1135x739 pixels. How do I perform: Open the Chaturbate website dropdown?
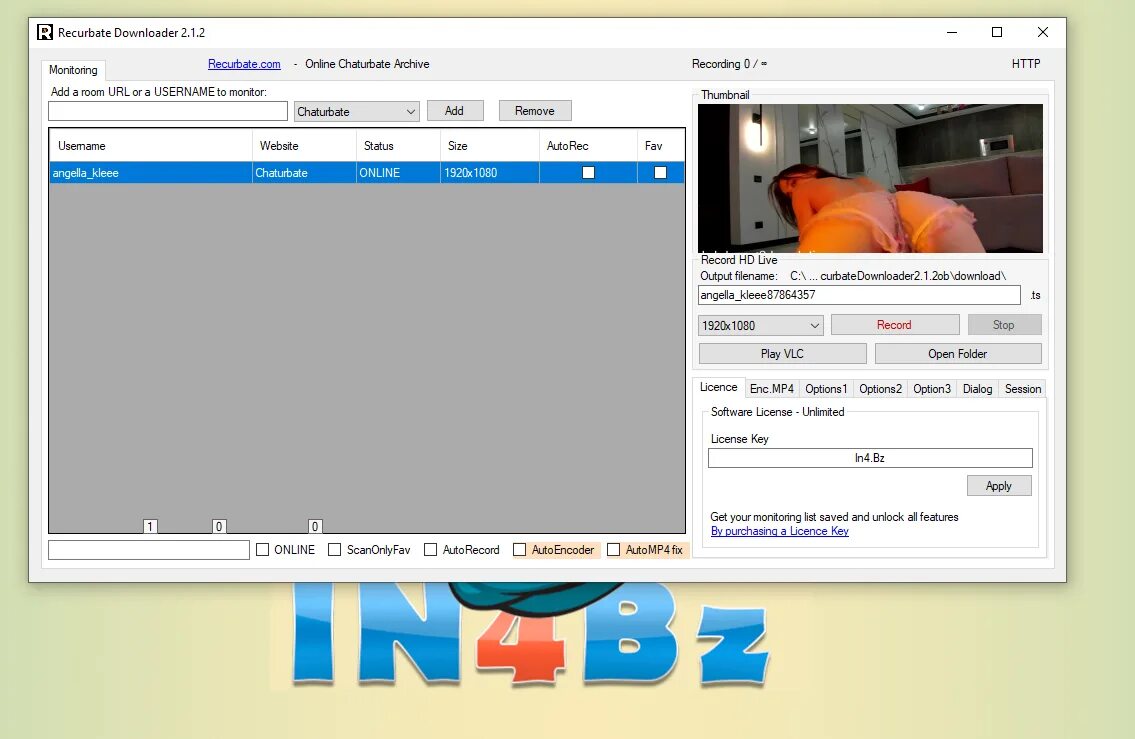357,111
